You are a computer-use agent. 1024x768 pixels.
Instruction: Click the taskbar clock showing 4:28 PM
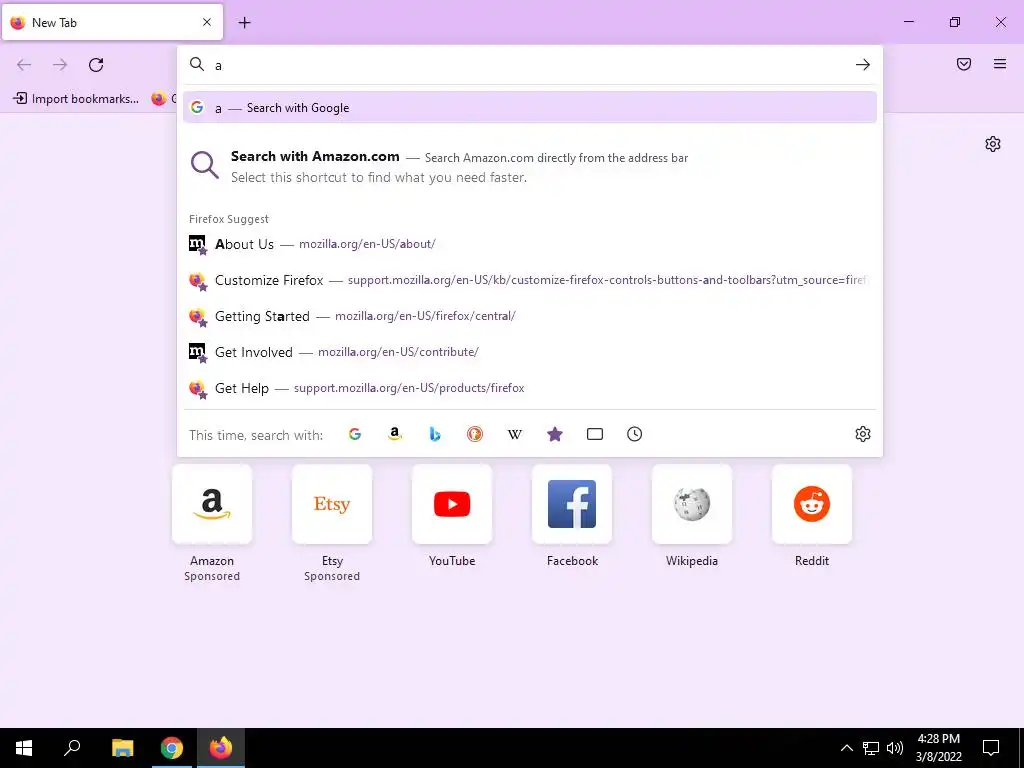pos(938,748)
